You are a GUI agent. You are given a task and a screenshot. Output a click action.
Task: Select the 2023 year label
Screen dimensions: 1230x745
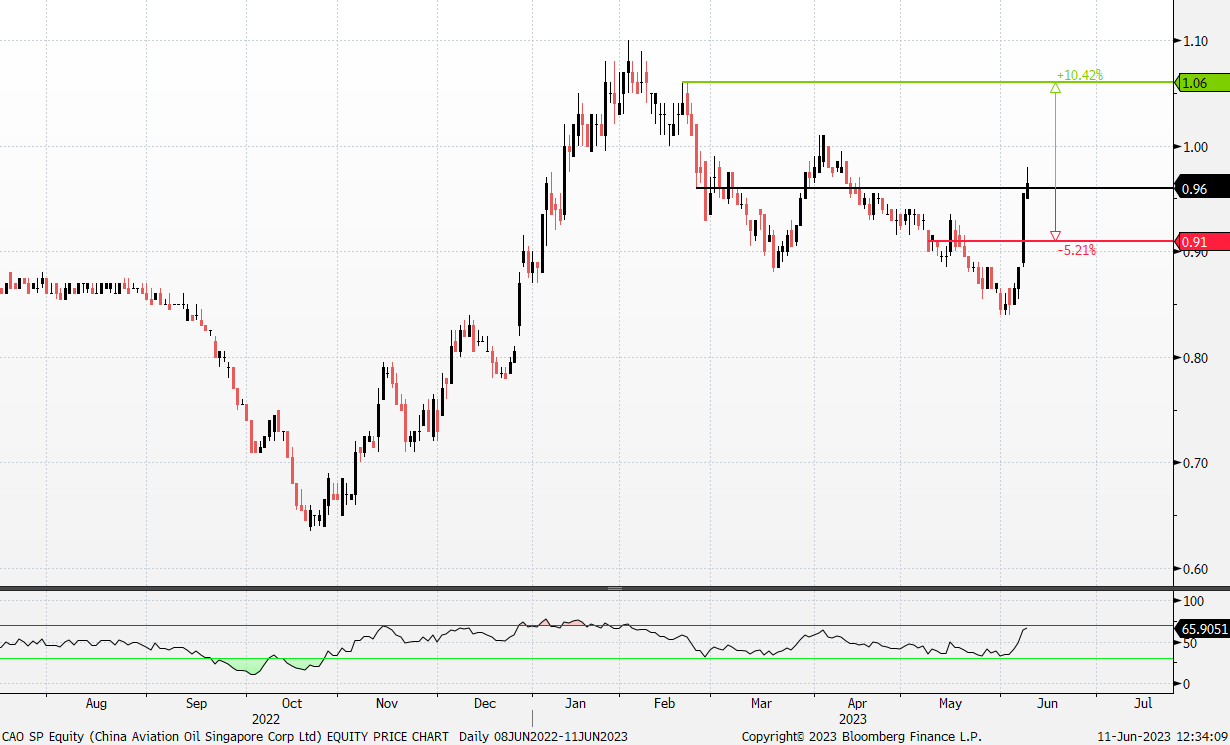pyautogui.click(x=852, y=718)
